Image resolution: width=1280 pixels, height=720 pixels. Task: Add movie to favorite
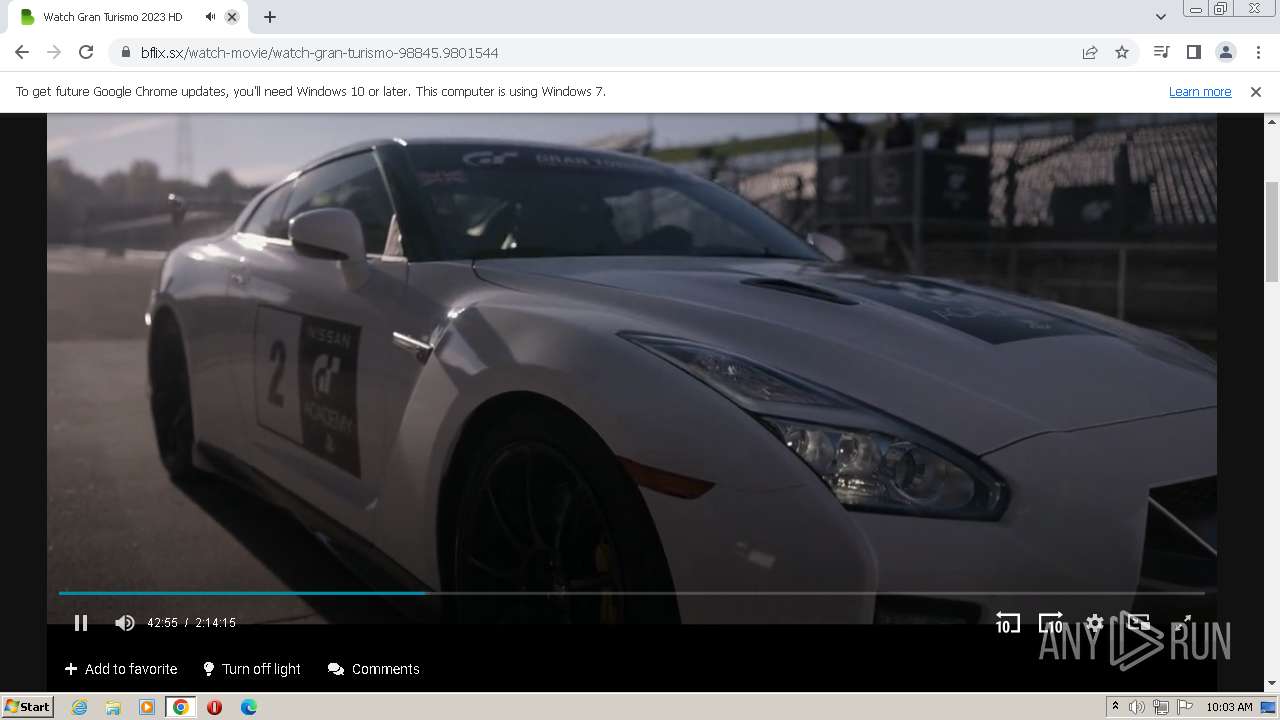click(x=121, y=669)
